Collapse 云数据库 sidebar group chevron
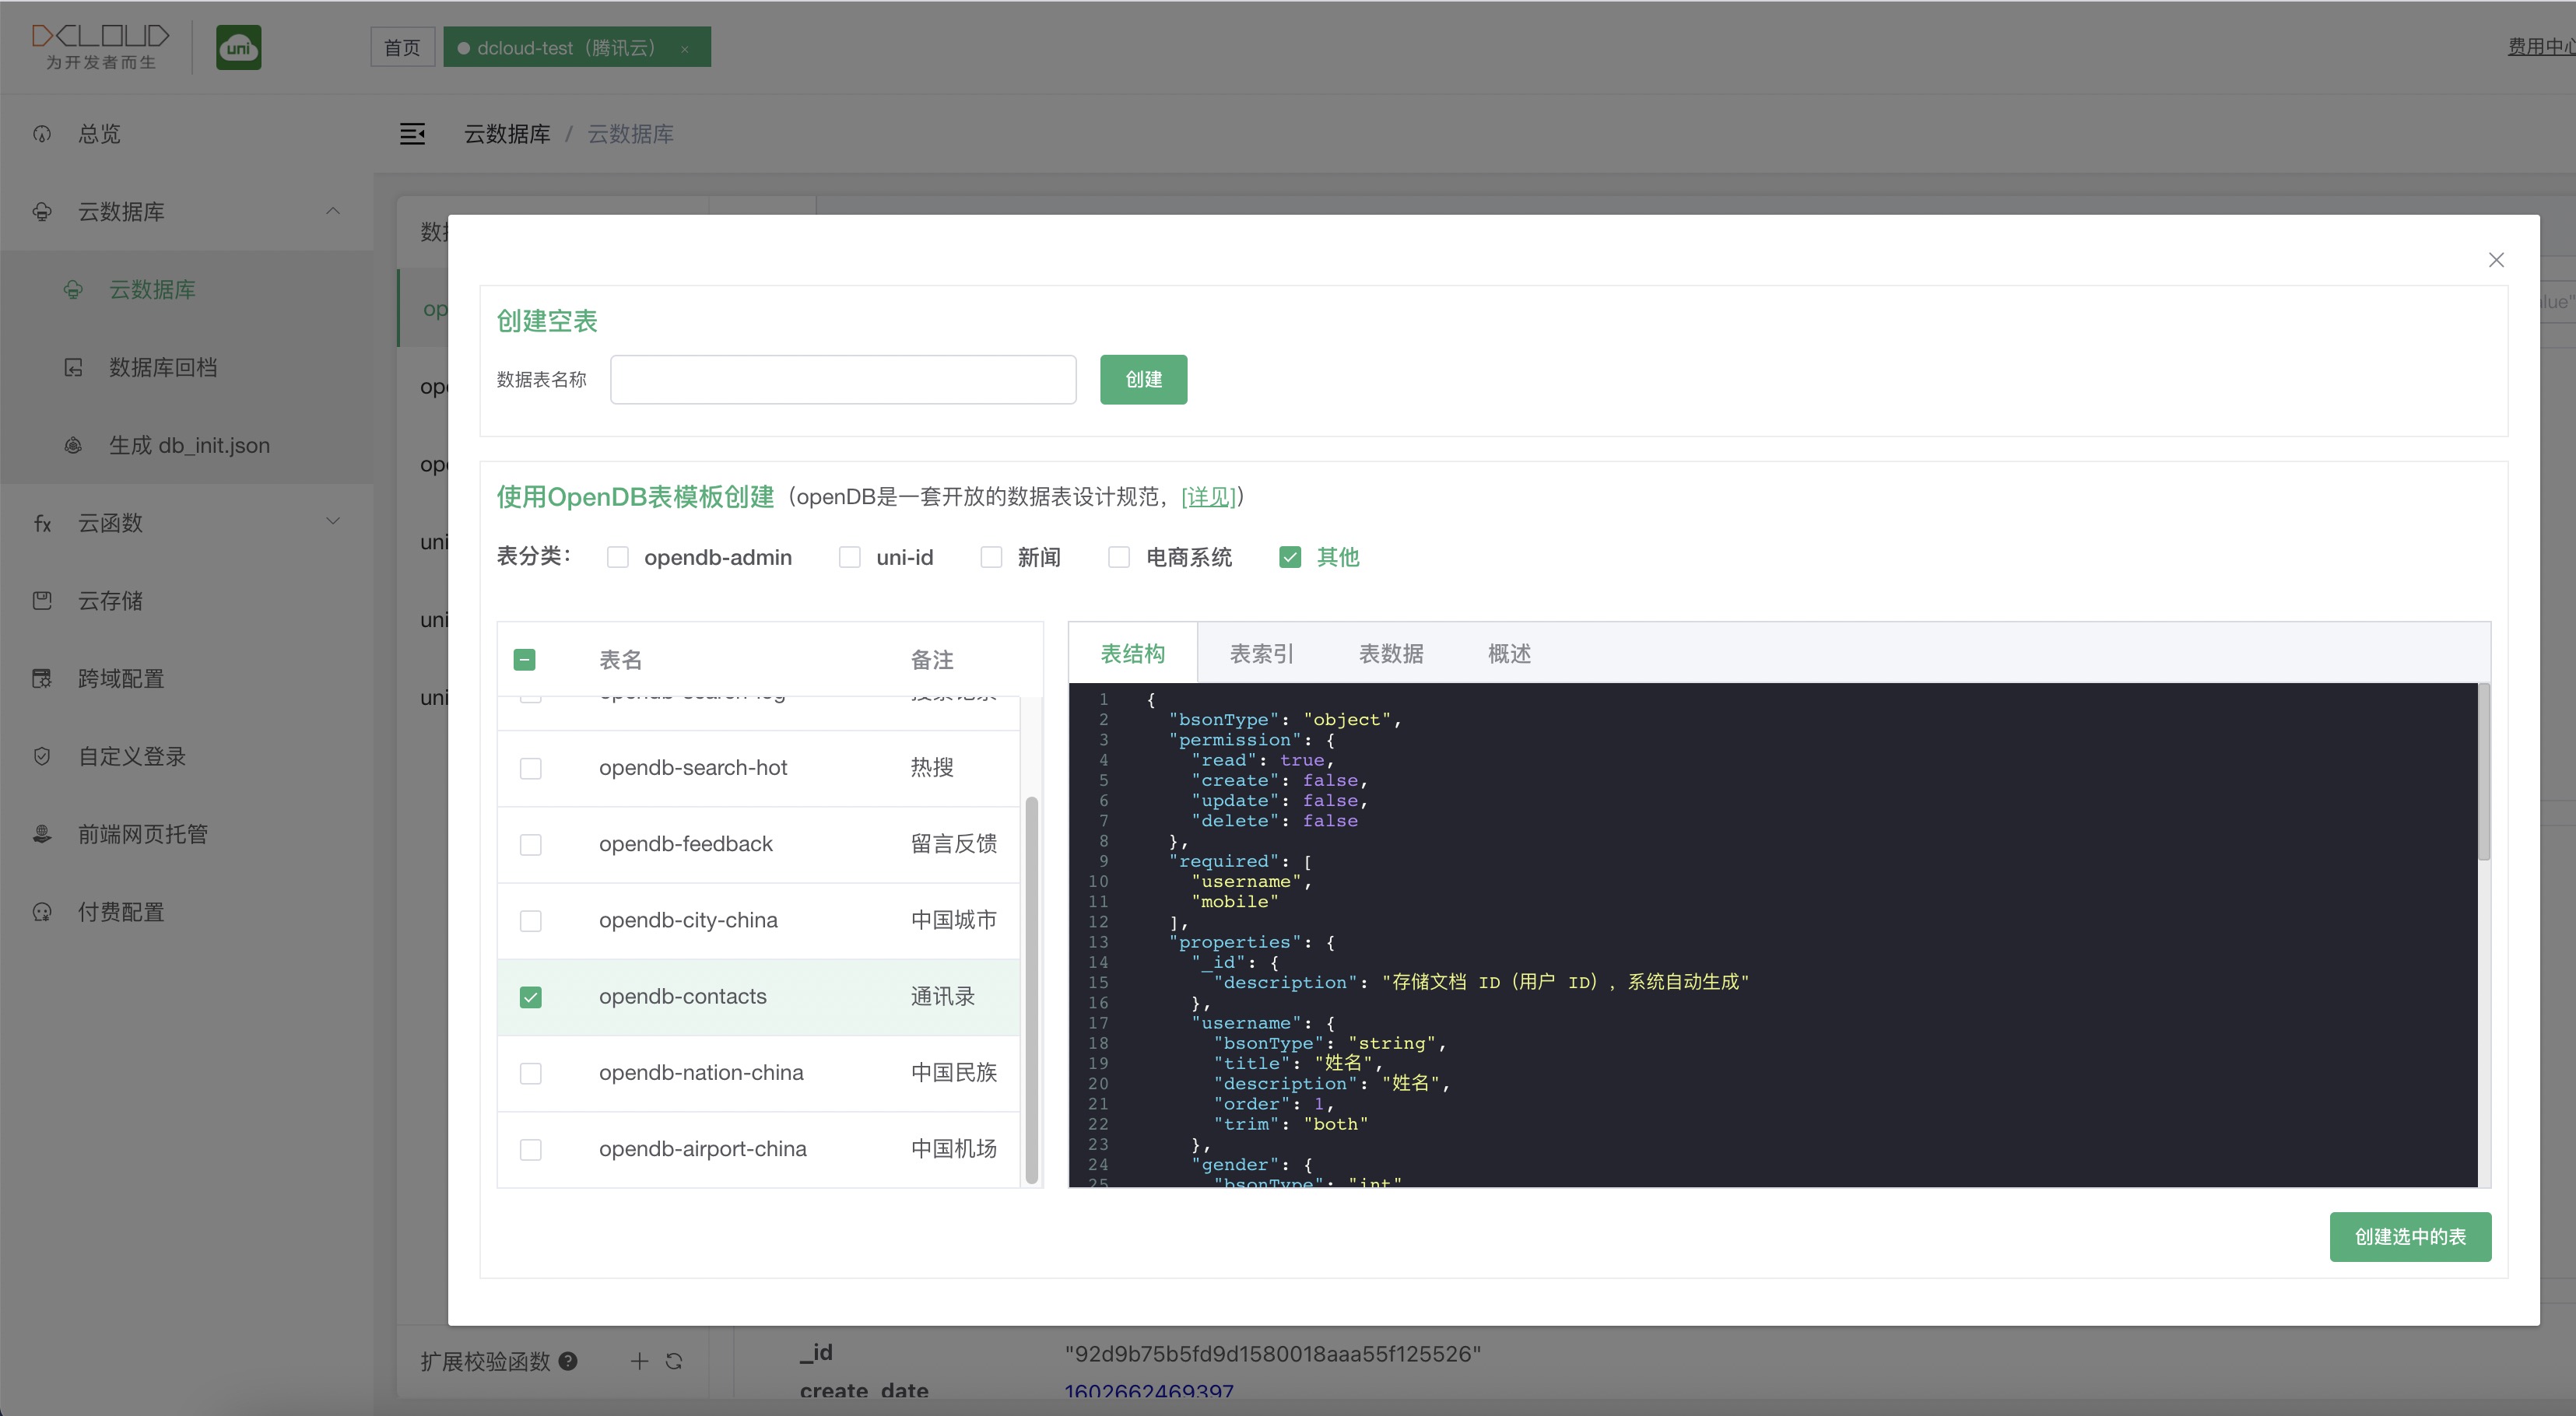This screenshot has height=1416, width=2576. pos(333,211)
